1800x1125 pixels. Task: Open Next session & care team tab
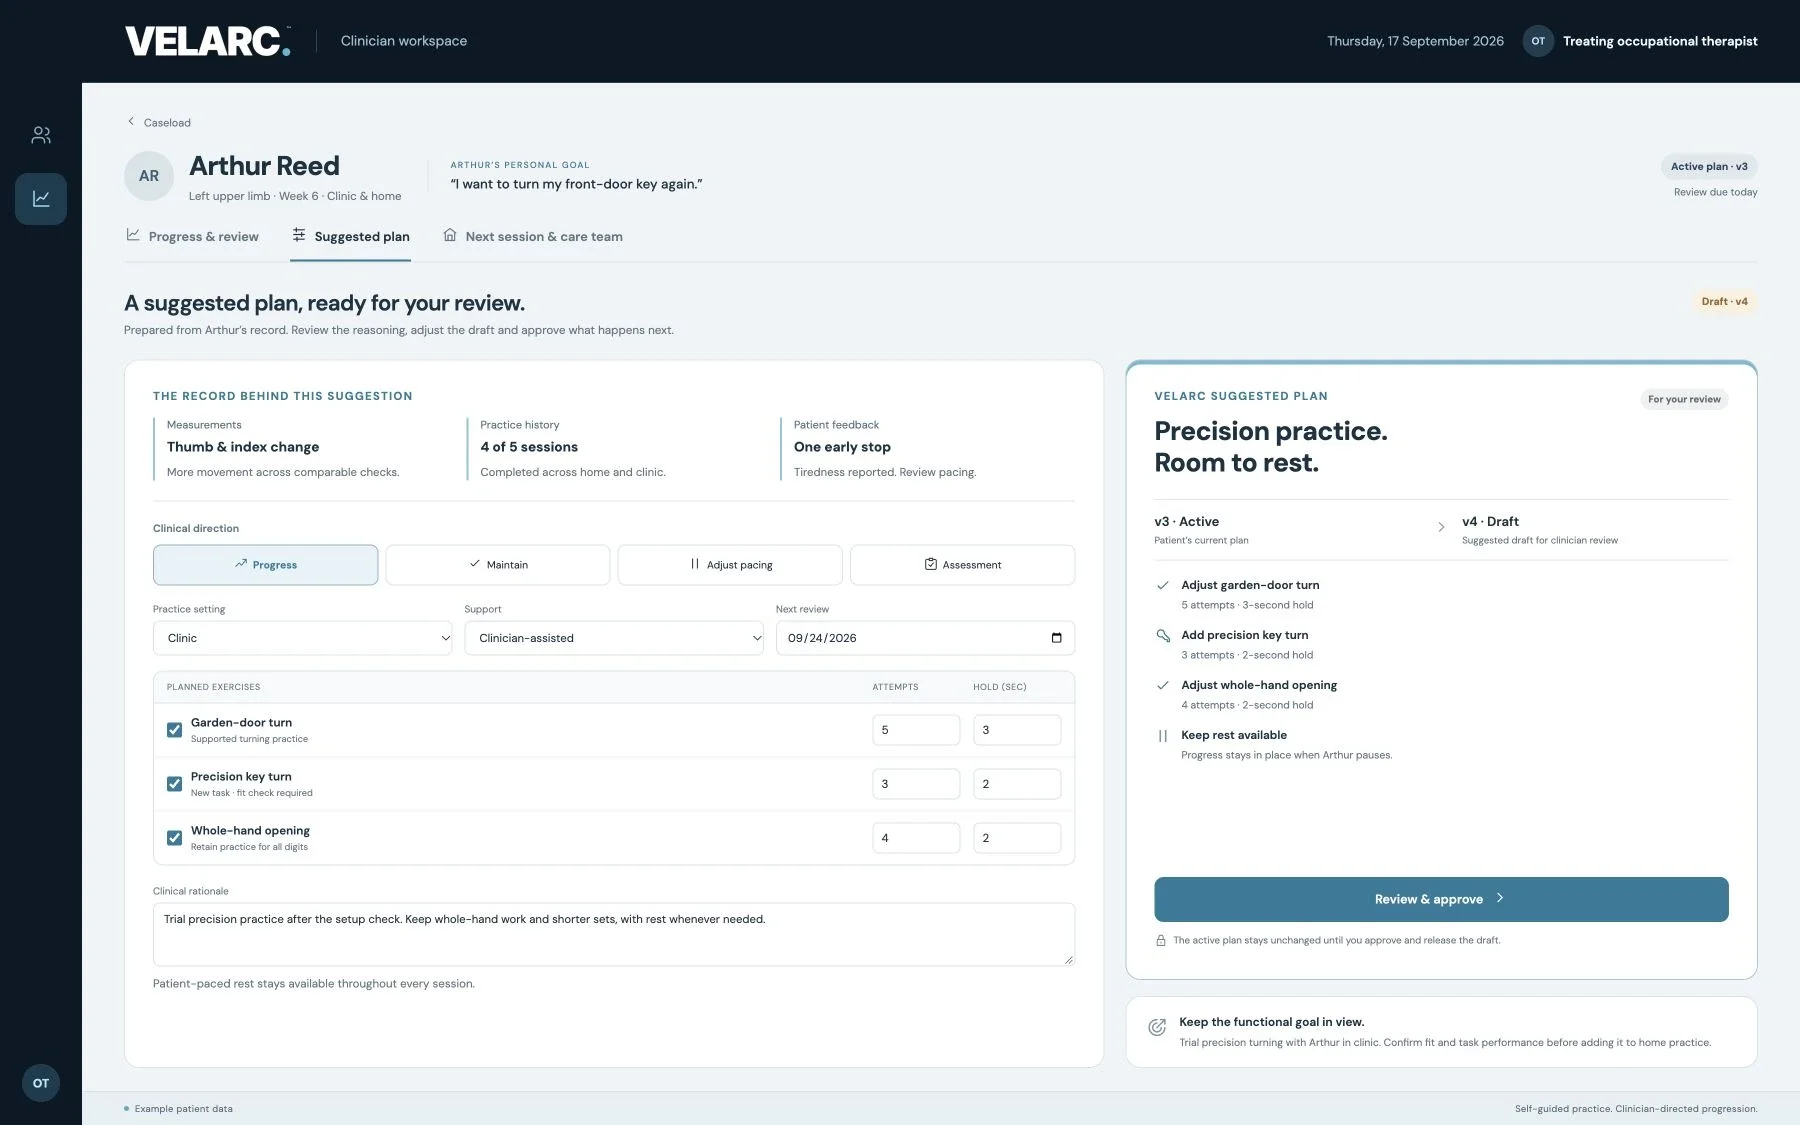pyautogui.click(x=533, y=237)
